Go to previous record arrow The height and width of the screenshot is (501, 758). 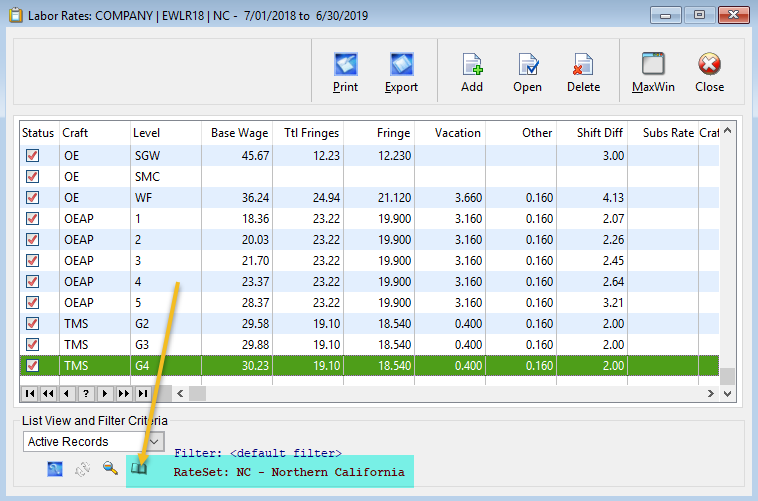67,394
